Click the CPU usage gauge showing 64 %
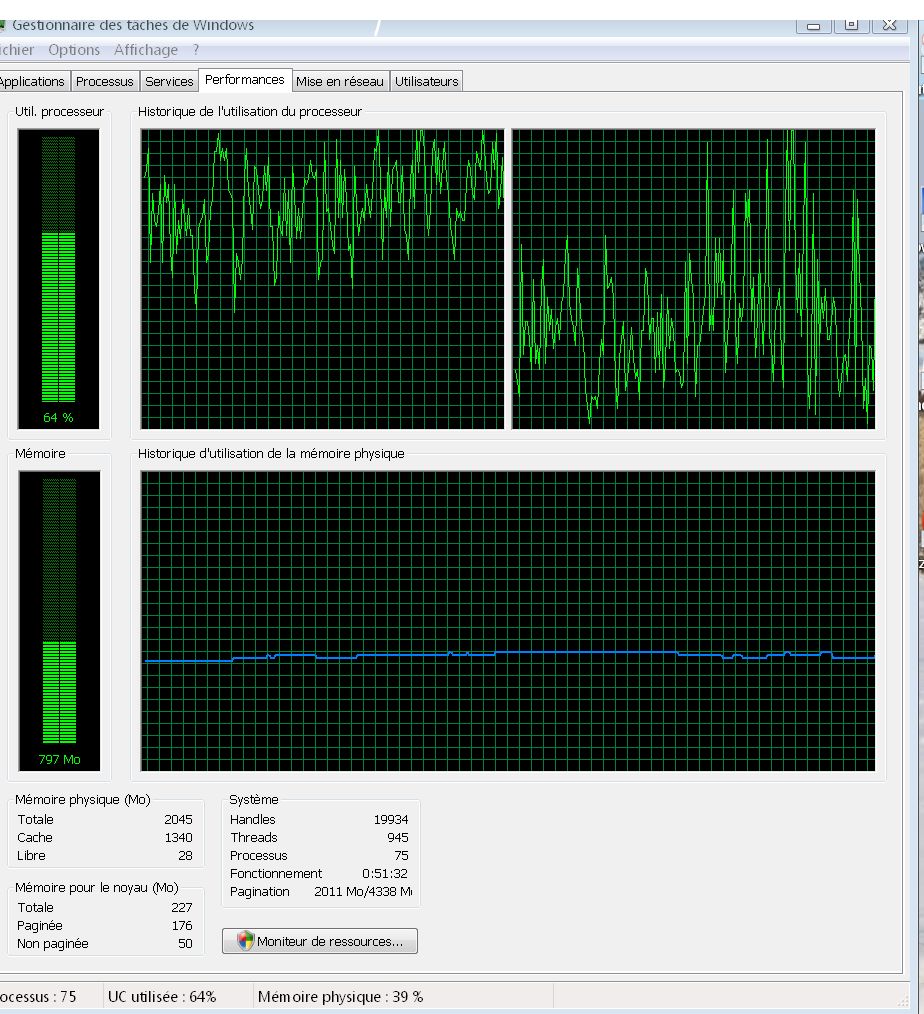Image resolution: width=924 pixels, height=1014 pixels. tap(58, 279)
